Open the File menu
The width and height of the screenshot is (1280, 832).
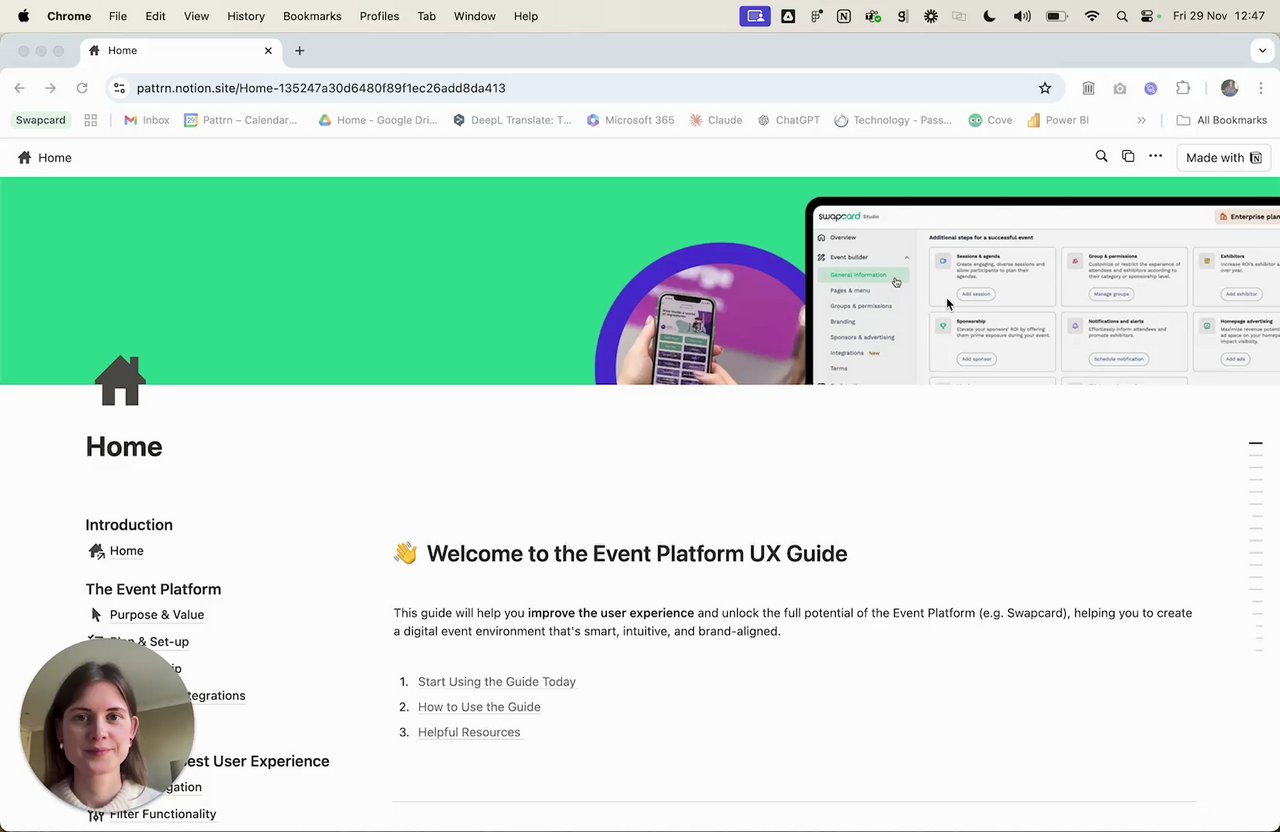118,16
